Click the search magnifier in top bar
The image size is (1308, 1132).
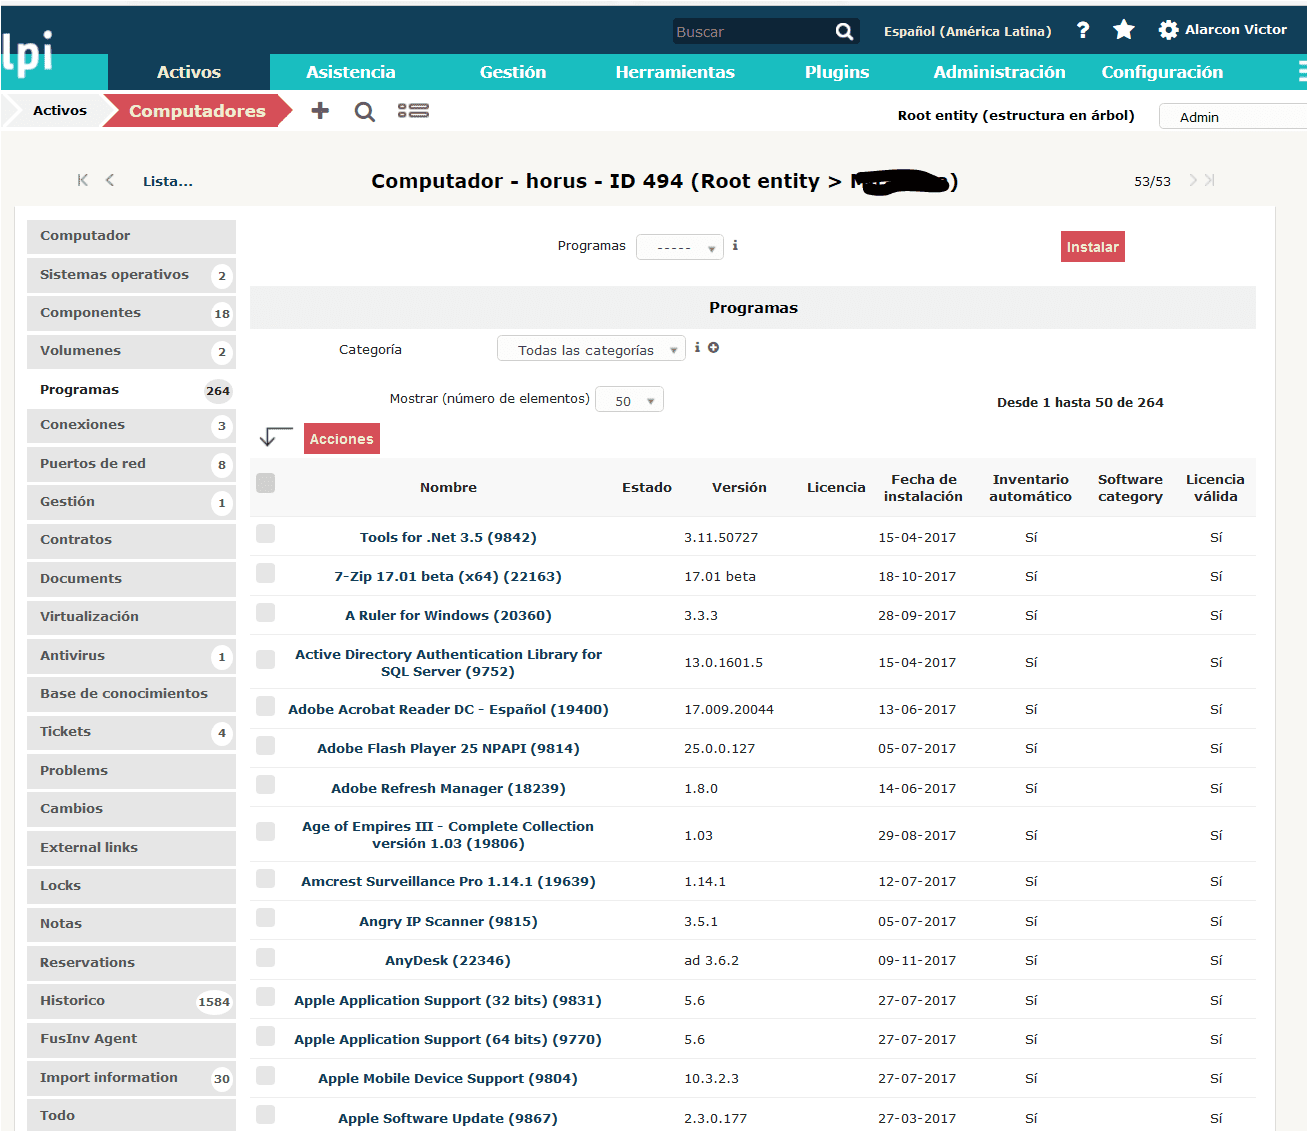(845, 32)
